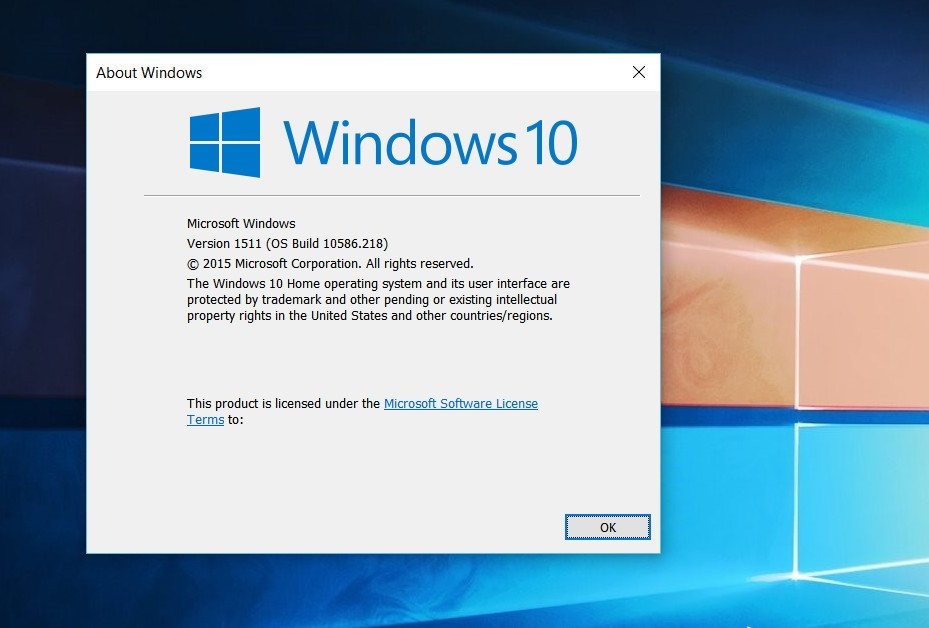Click the "Version 1511 (OS Build 10586.218)" line
This screenshot has height=628, width=929.
pos(287,243)
